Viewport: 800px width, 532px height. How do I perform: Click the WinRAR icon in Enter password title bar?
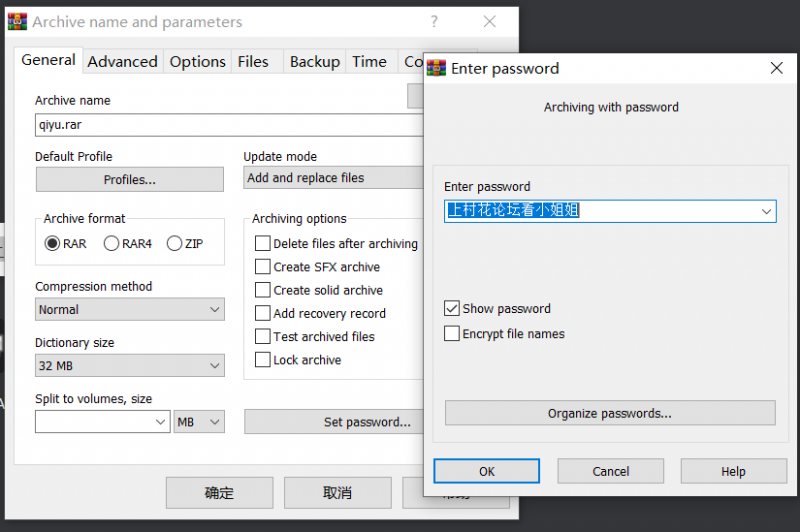point(436,68)
